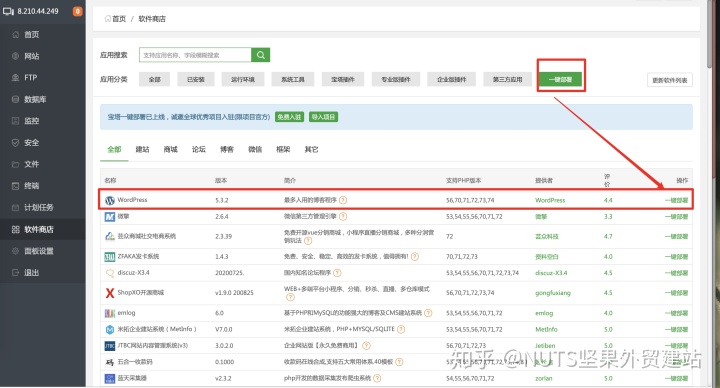Viewport: 720px width, 388px height.
Task: Open the MetInfo provider link
Action: [546, 329]
